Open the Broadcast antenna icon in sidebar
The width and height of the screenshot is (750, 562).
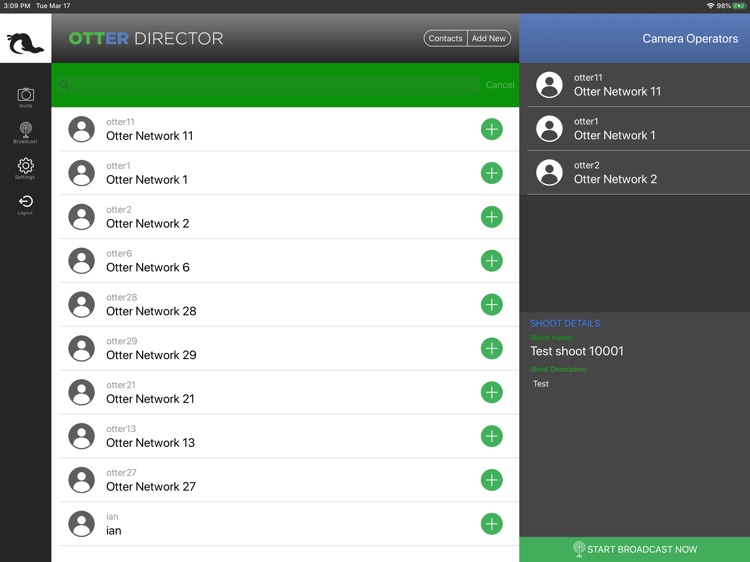tap(25, 132)
